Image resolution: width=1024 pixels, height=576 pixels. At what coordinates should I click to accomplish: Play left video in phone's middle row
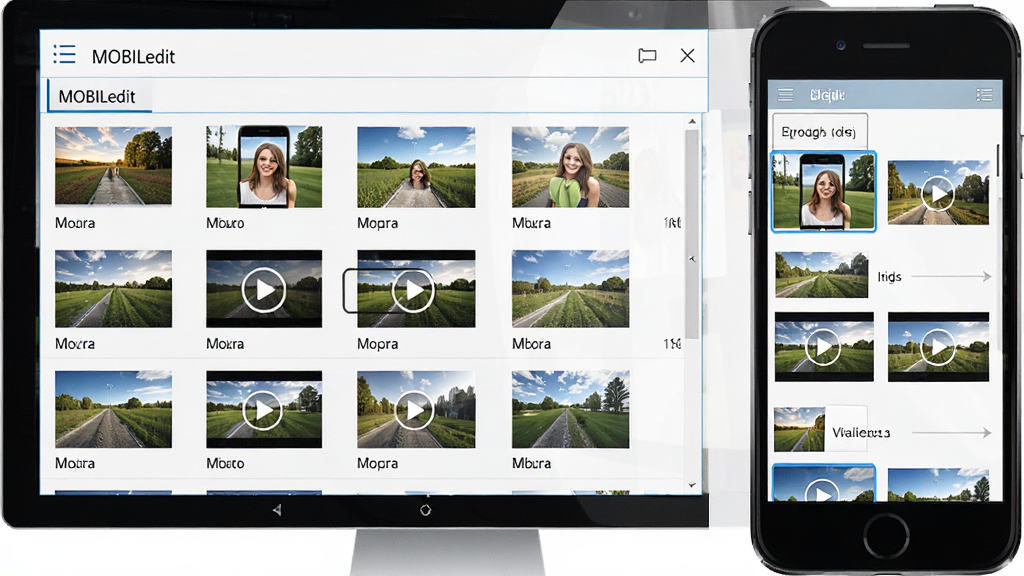pos(824,347)
